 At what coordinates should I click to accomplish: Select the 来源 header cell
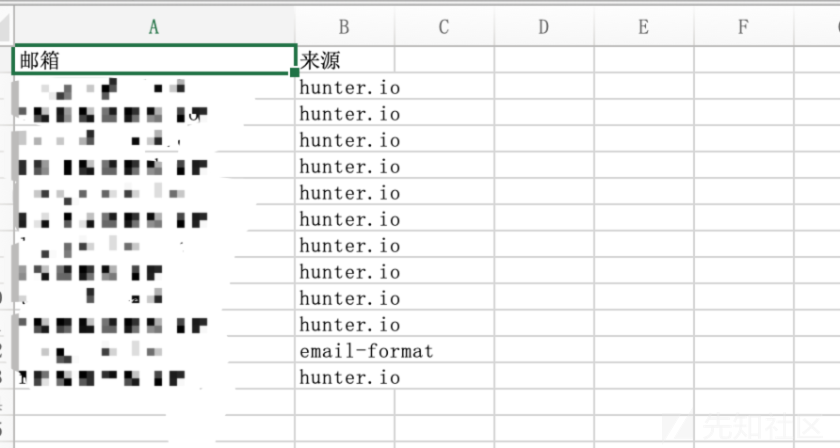click(x=344, y=59)
